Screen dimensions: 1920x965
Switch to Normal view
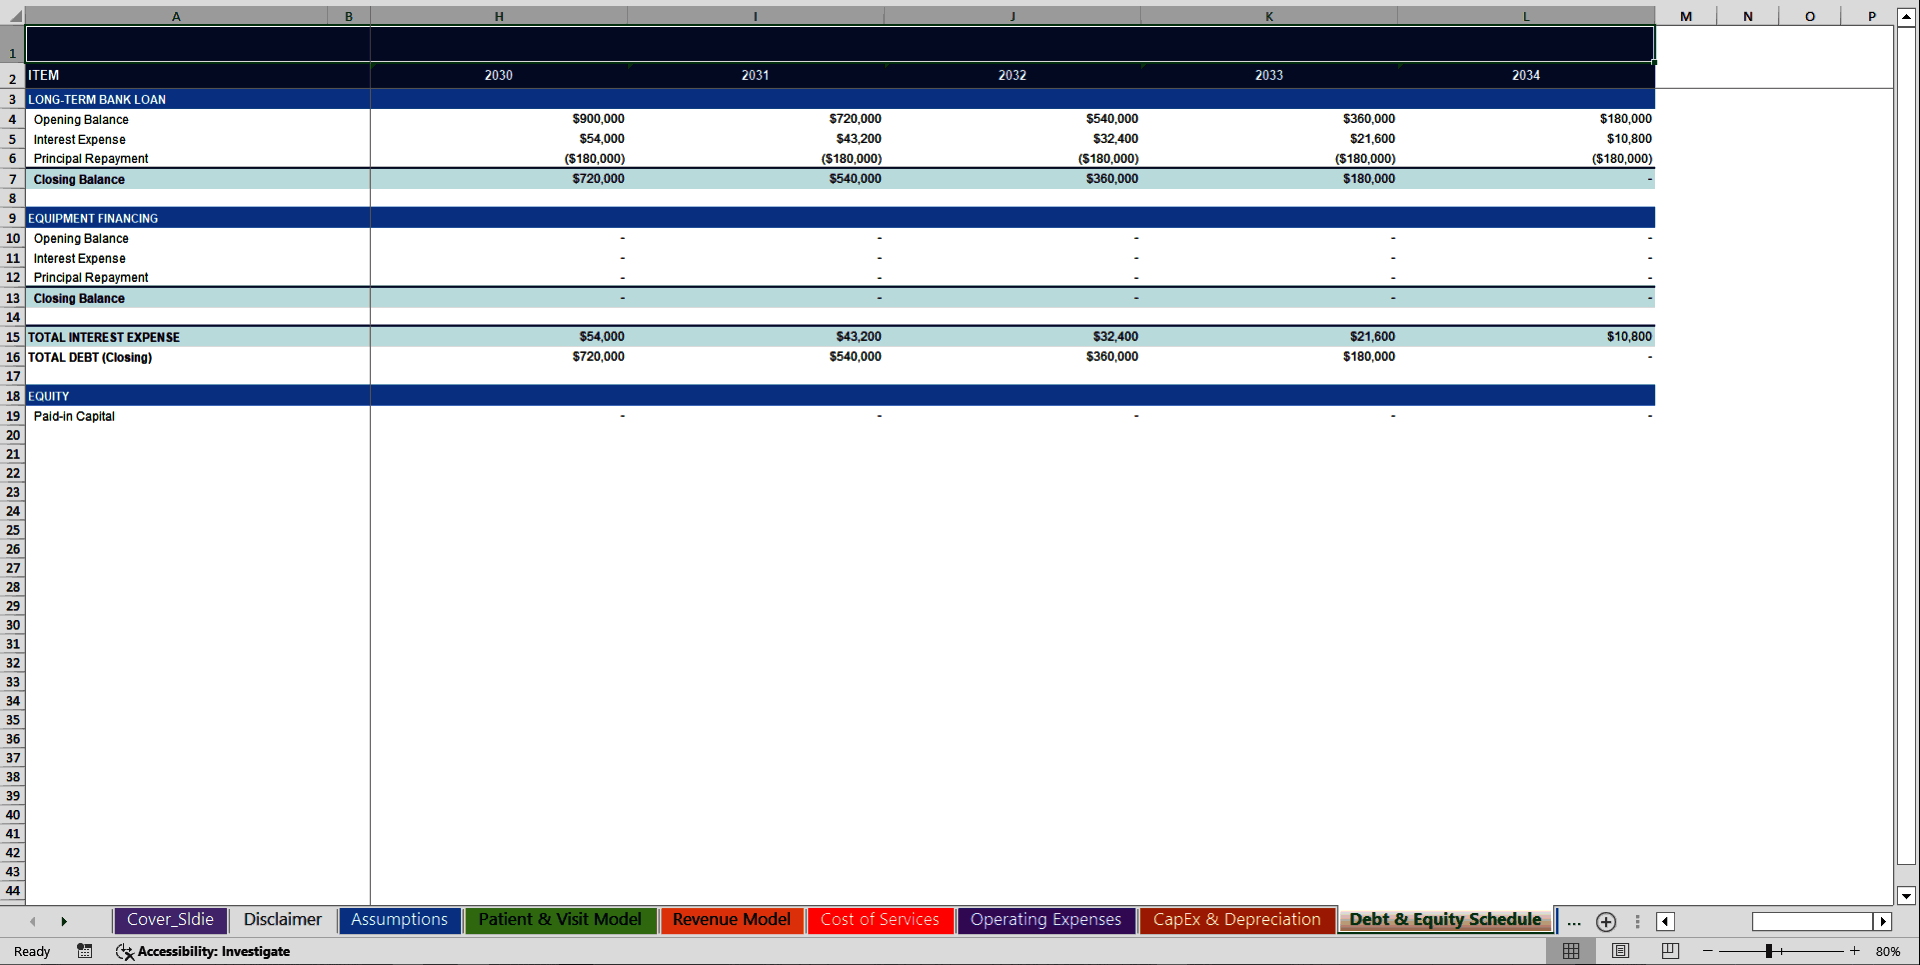1571,951
